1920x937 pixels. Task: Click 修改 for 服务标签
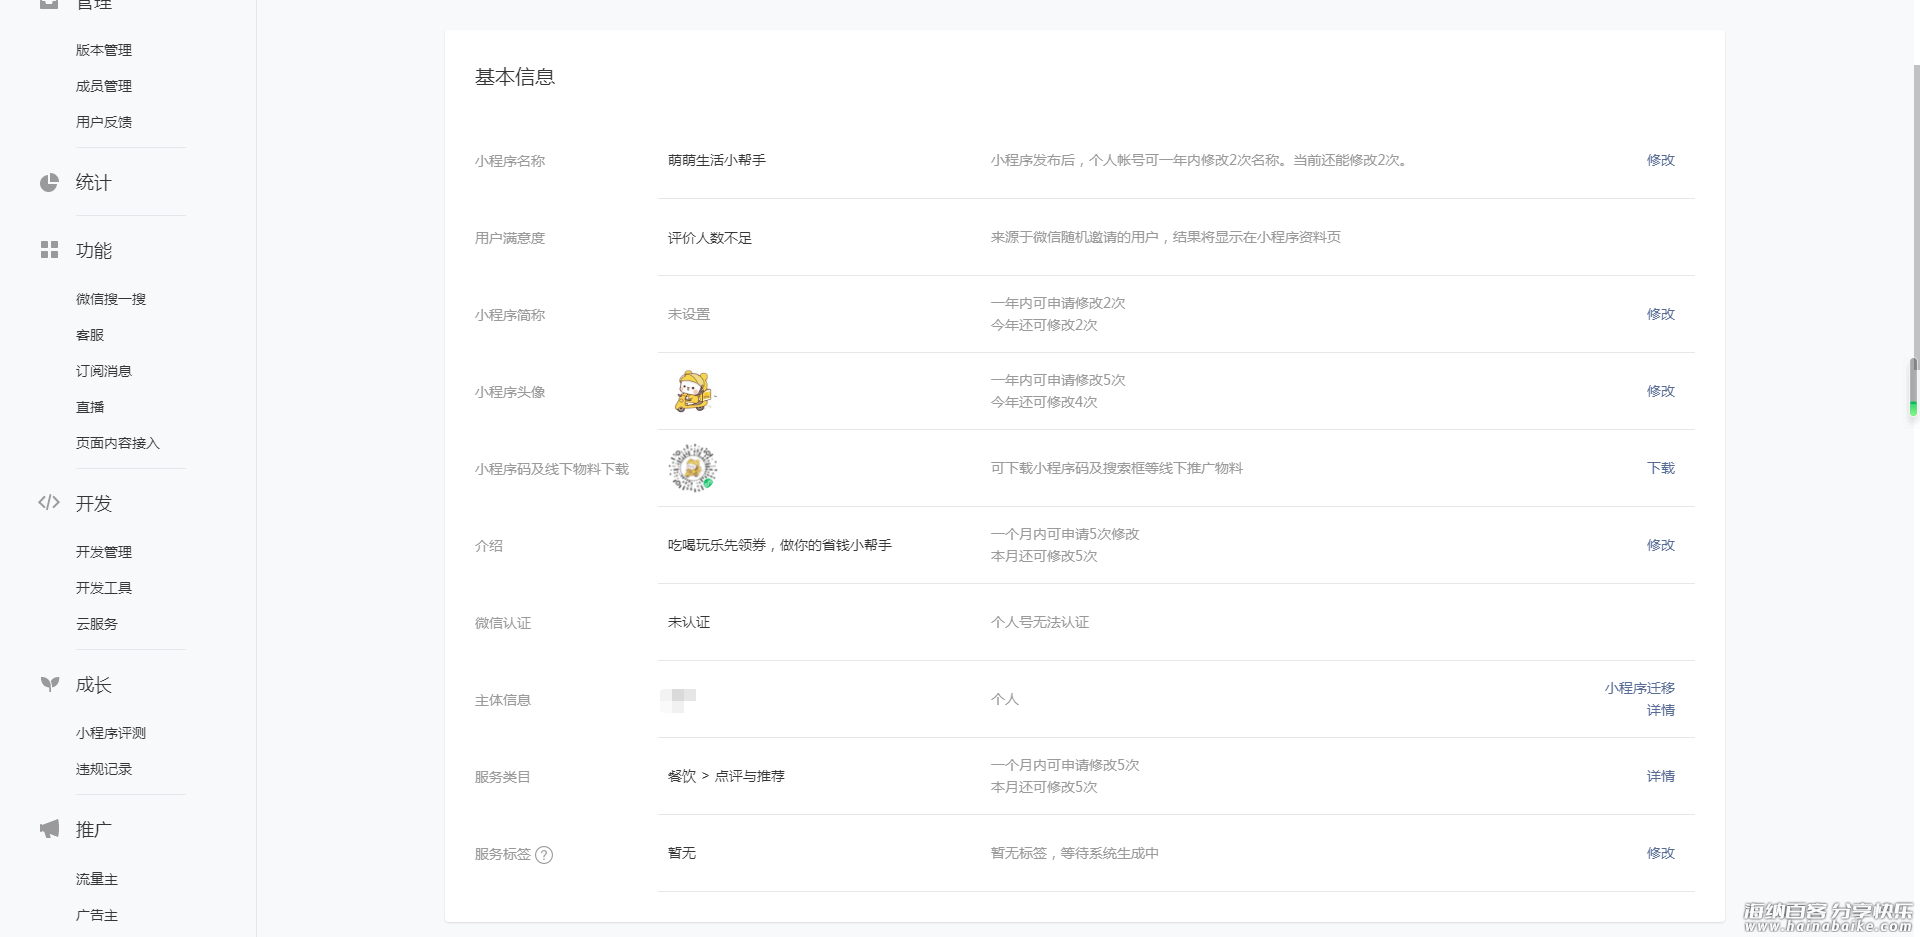click(x=1661, y=853)
